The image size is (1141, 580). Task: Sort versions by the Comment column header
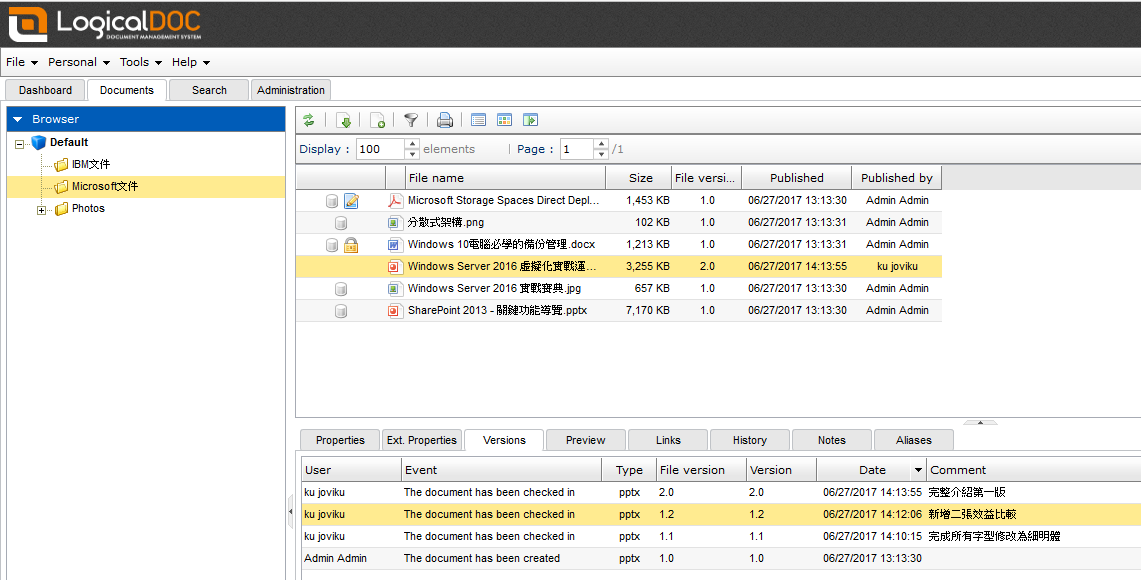pyautogui.click(x=1033, y=470)
